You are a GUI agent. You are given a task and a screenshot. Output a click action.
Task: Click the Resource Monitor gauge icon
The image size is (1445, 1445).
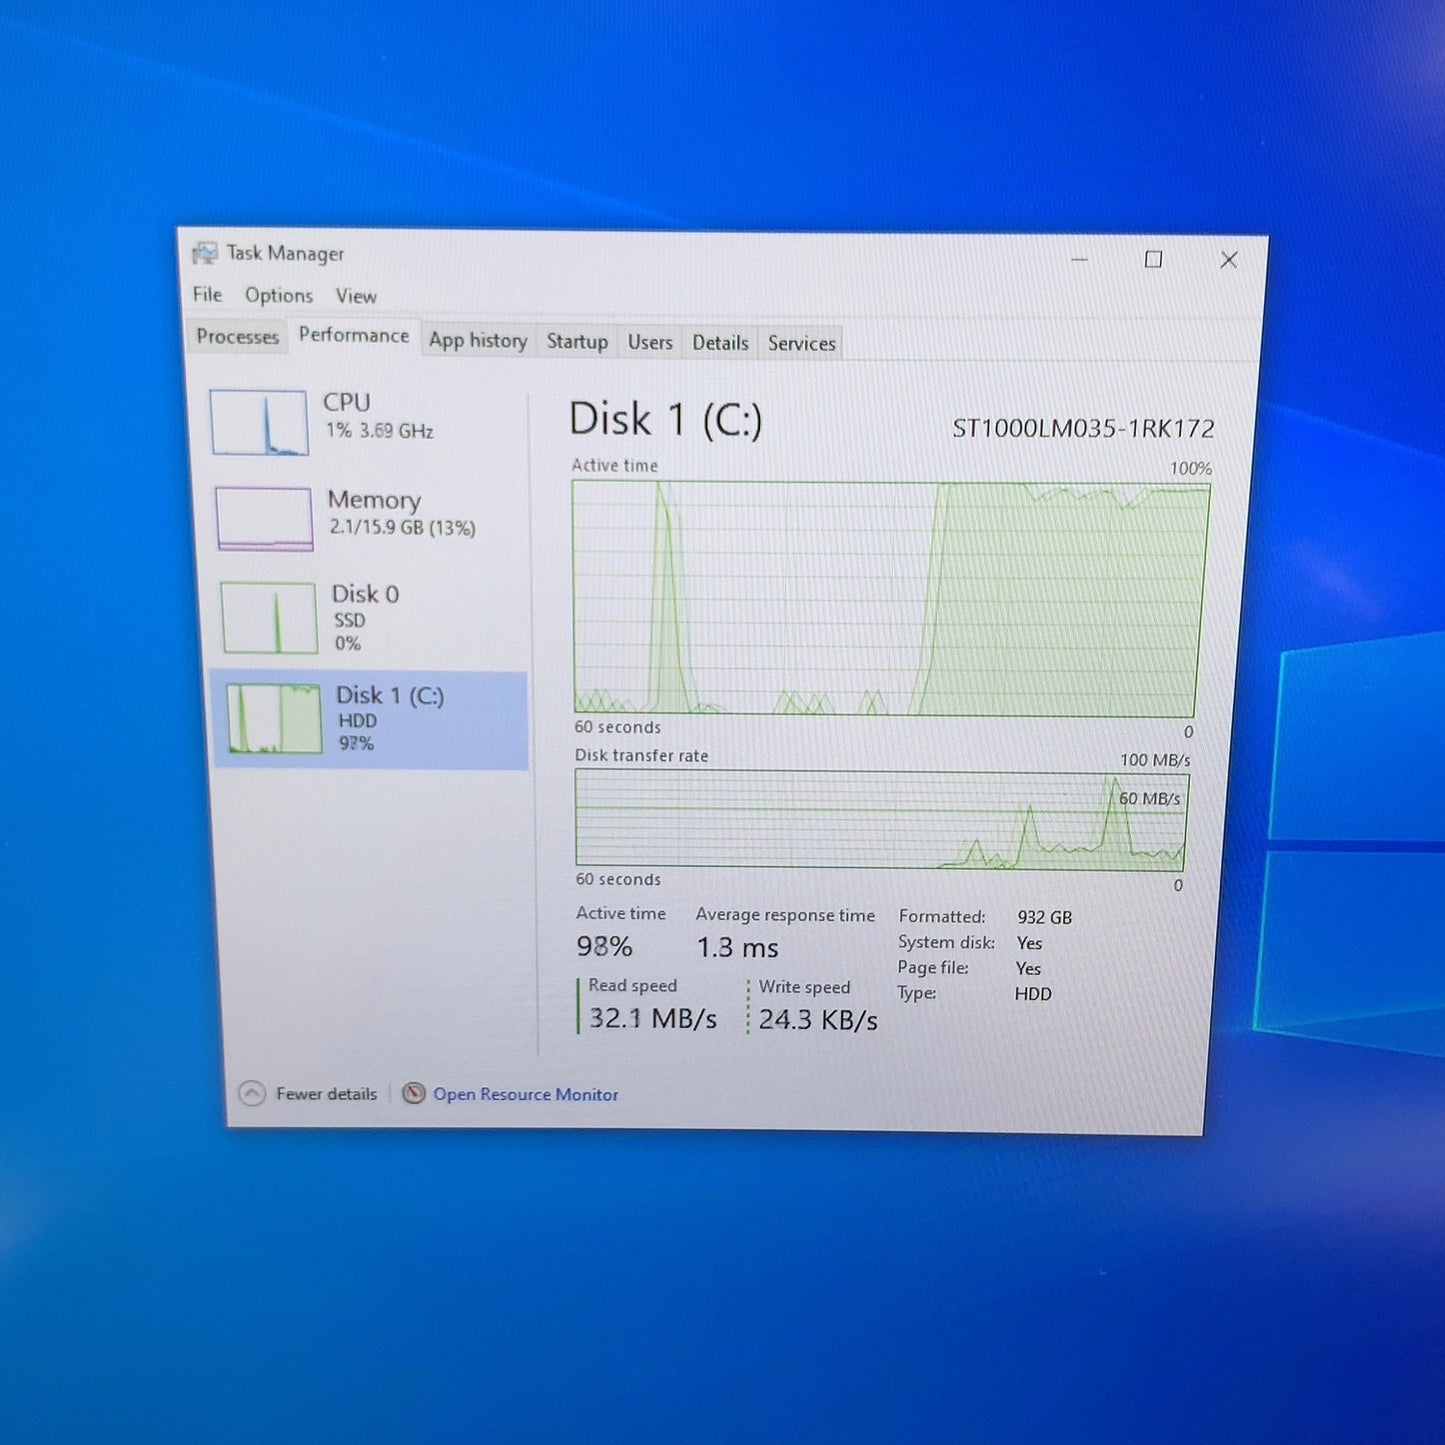(413, 1094)
